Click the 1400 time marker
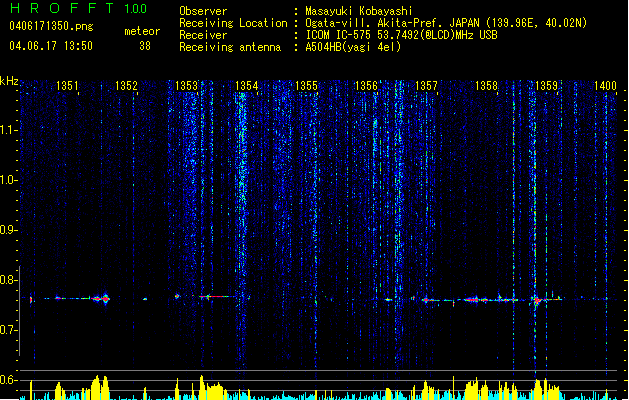 coord(605,86)
